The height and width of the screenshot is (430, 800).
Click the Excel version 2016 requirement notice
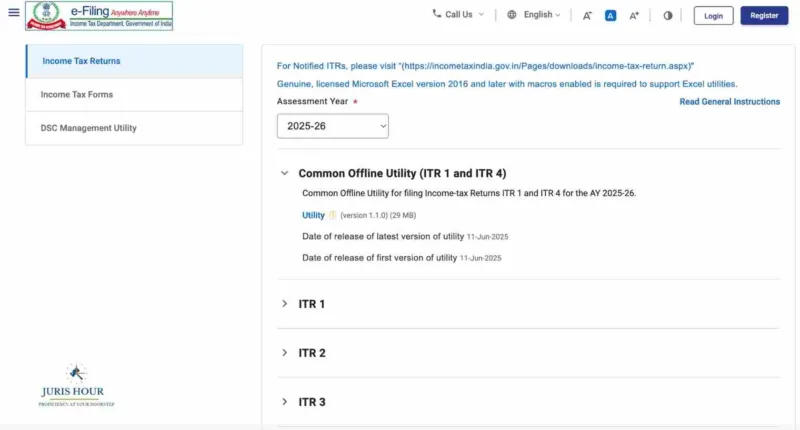507,84
